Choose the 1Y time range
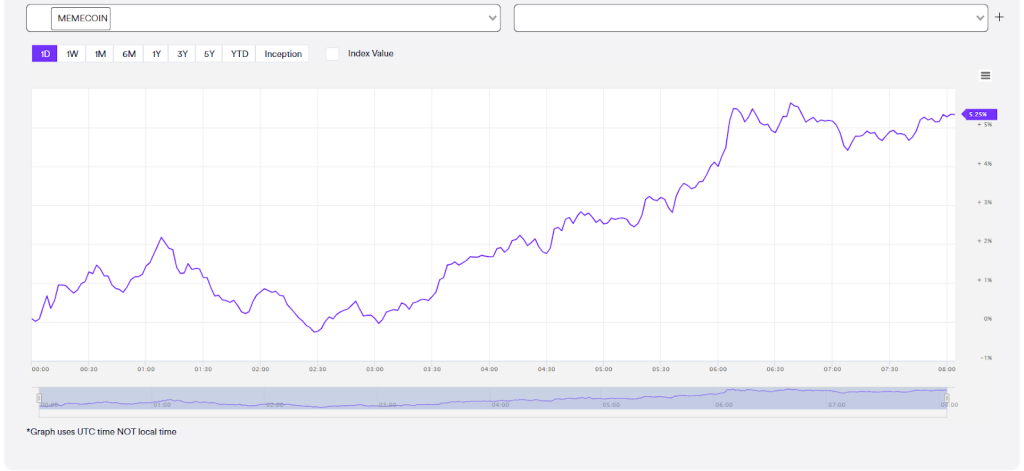The width and height of the screenshot is (1024, 471). coord(156,54)
